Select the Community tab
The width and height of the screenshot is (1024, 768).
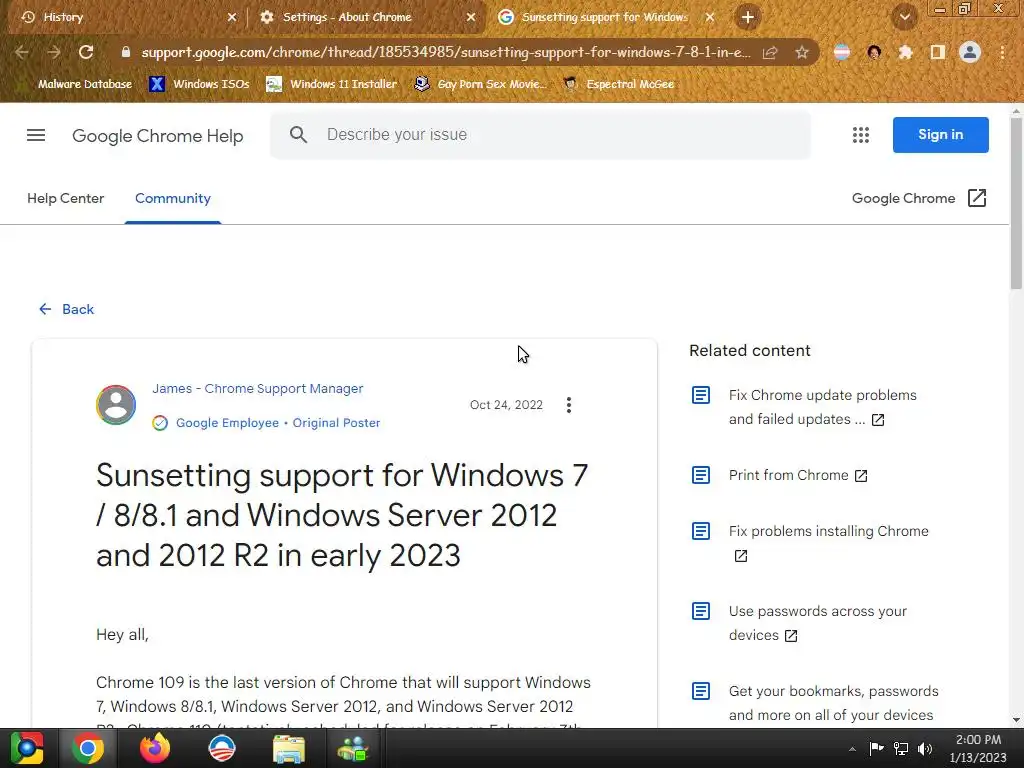coord(172,199)
